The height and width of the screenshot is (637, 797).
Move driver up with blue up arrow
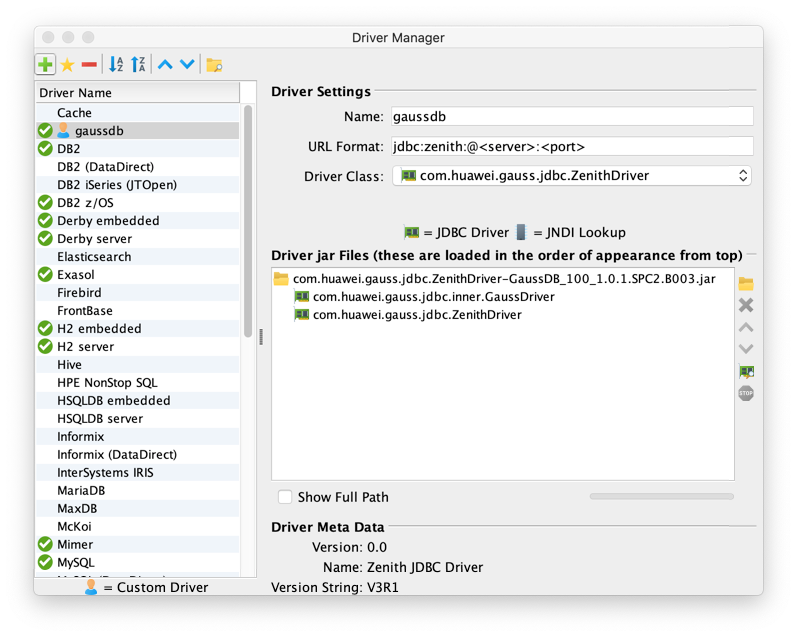click(165, 65)
